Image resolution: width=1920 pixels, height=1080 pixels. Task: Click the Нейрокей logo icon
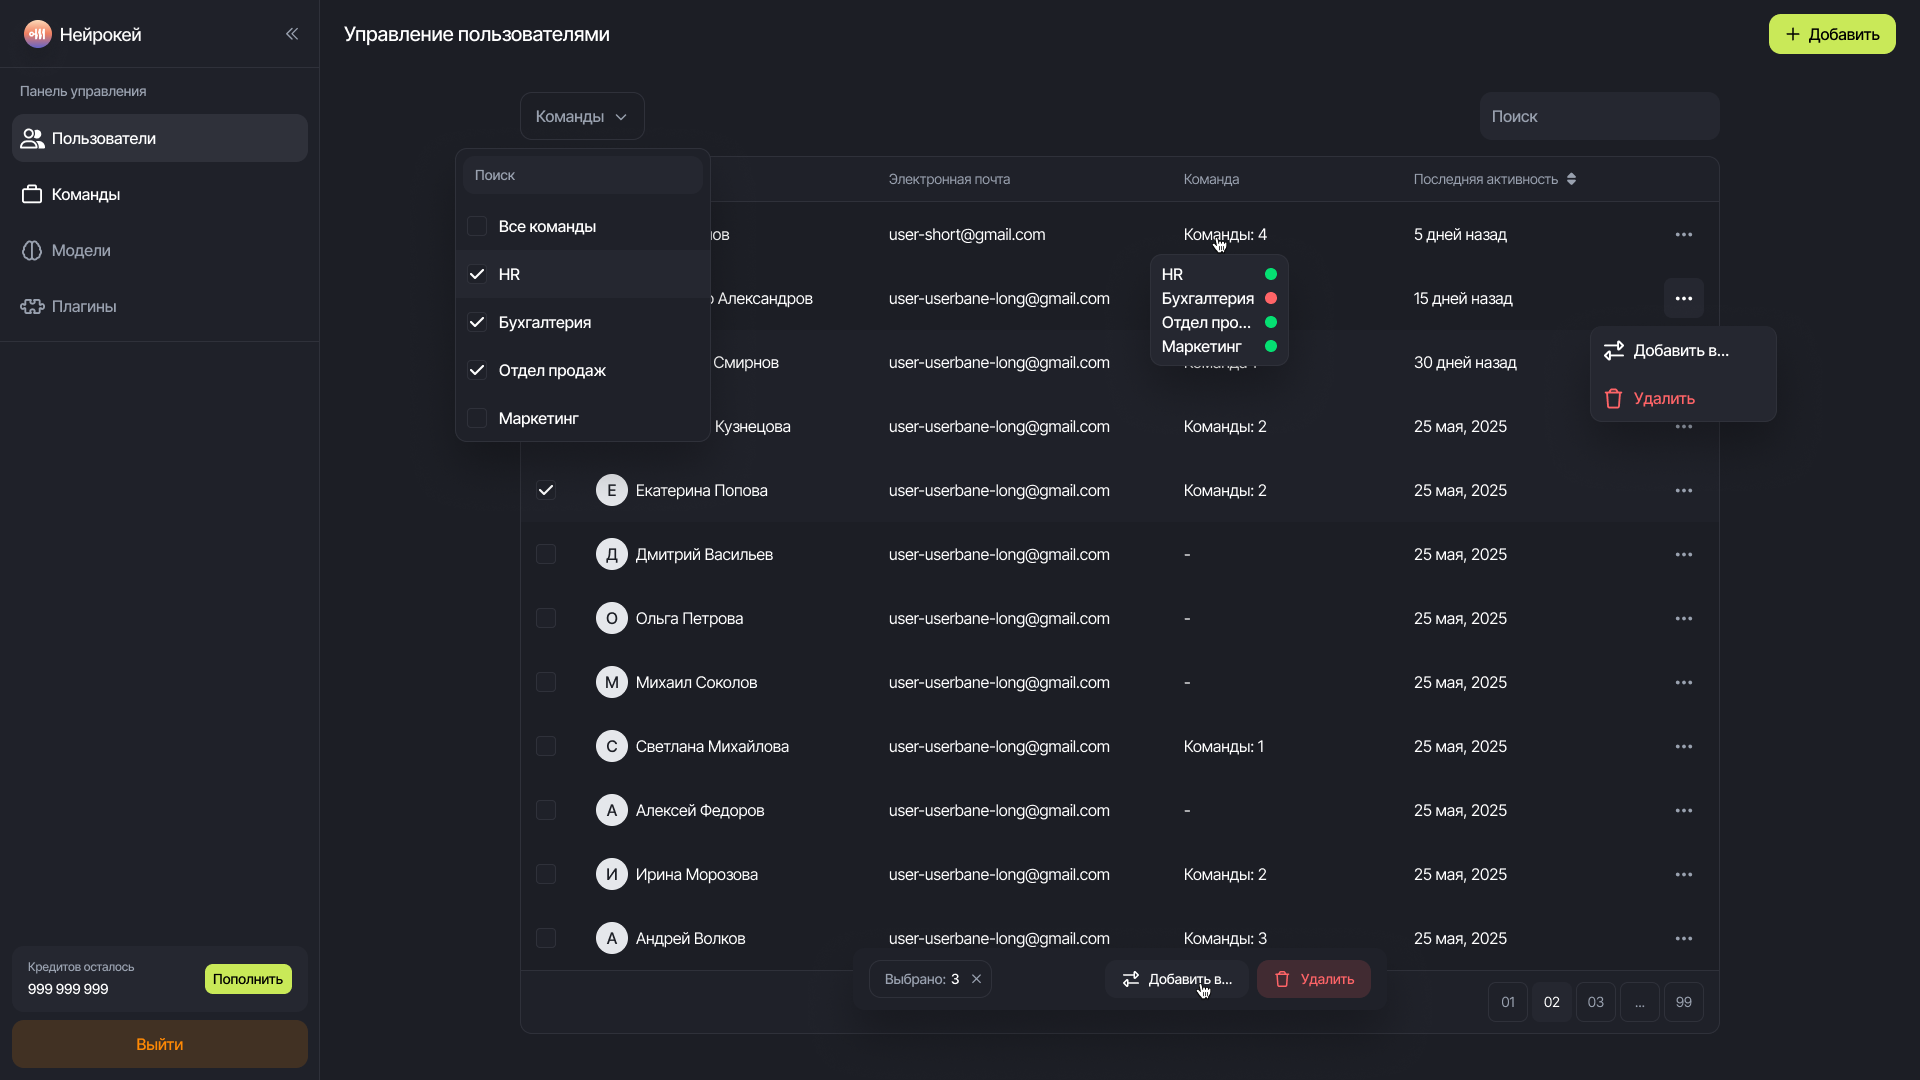point(37,34)
